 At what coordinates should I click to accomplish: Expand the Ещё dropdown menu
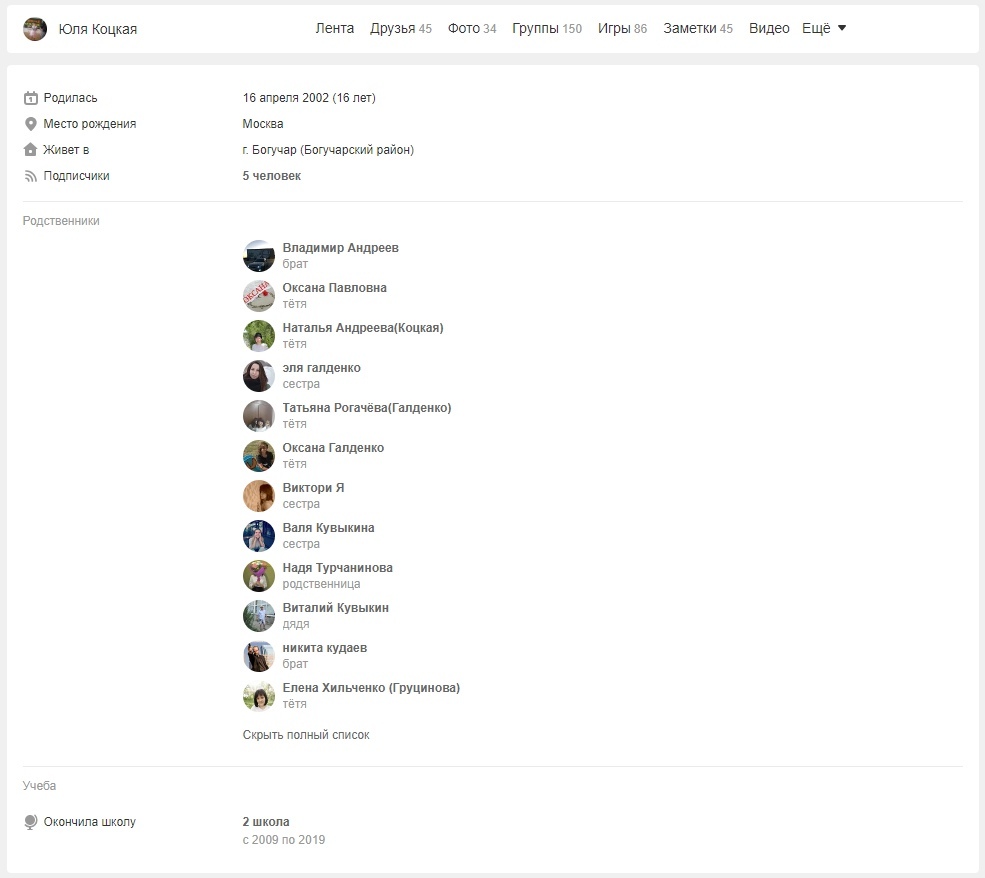coord(824,29)
